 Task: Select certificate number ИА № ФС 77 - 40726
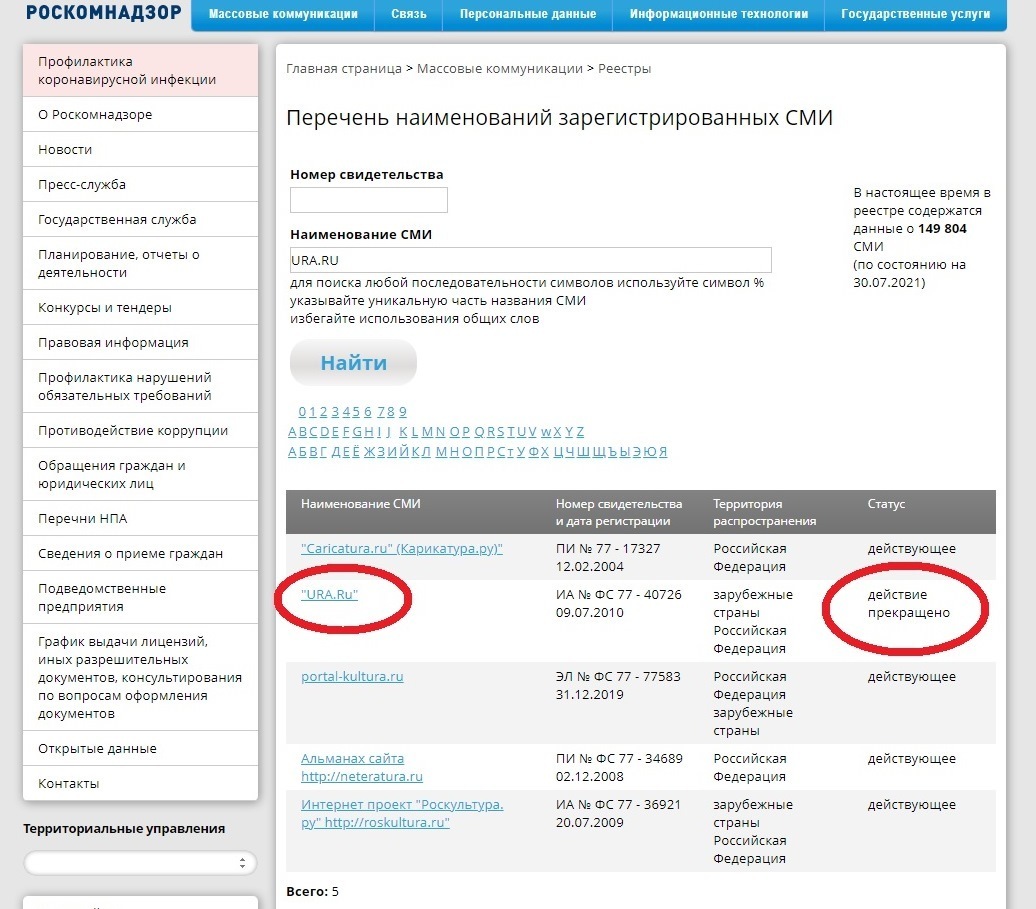coord(618,595)
